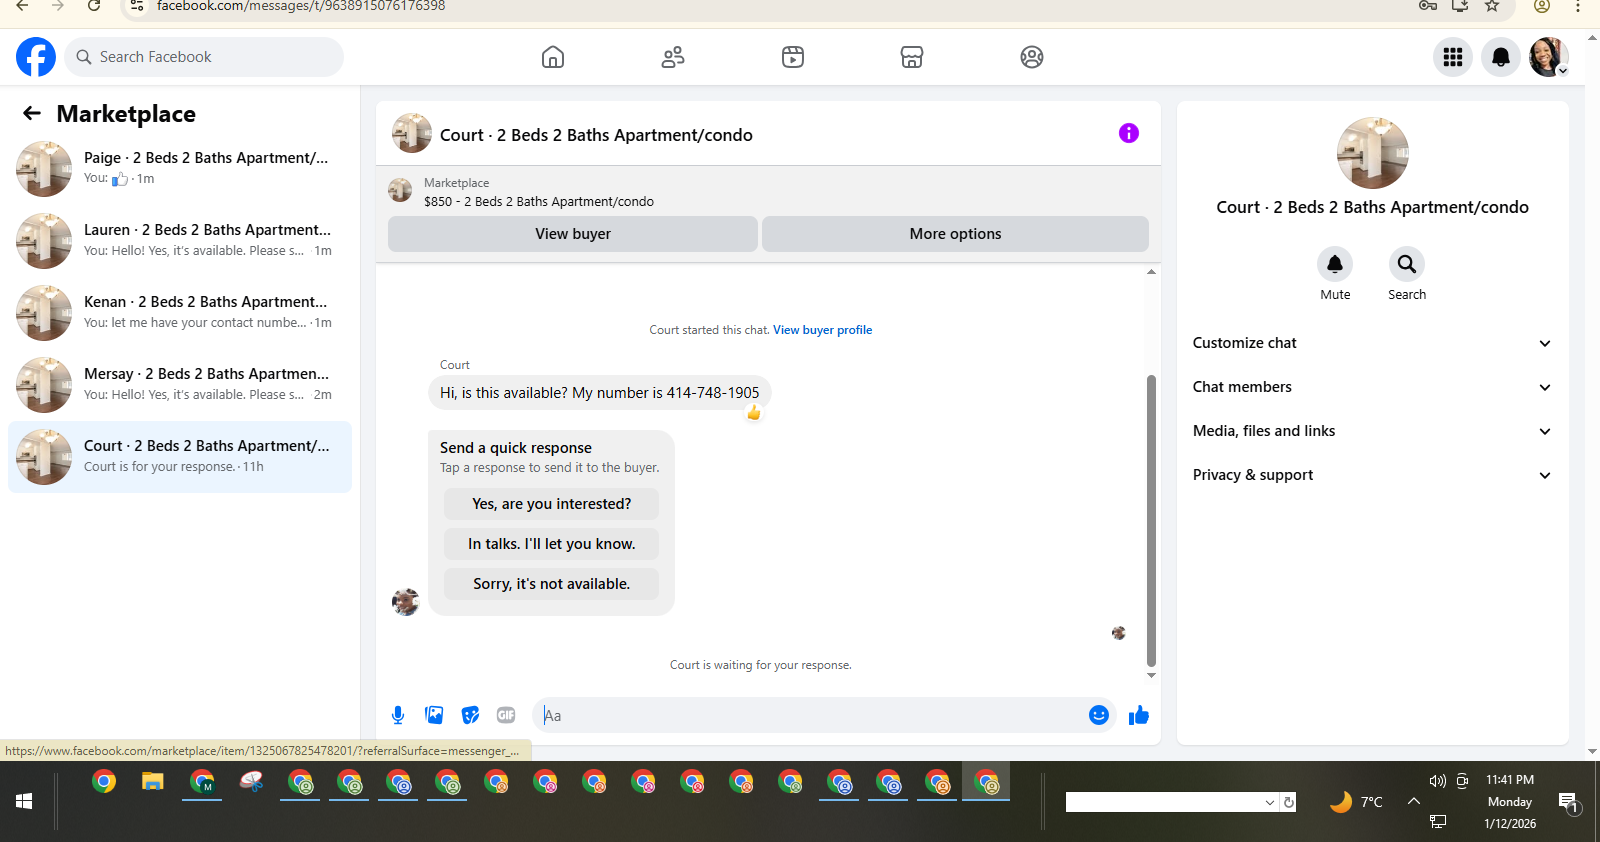Expand Customize chat section

[x=1372, y=343]
